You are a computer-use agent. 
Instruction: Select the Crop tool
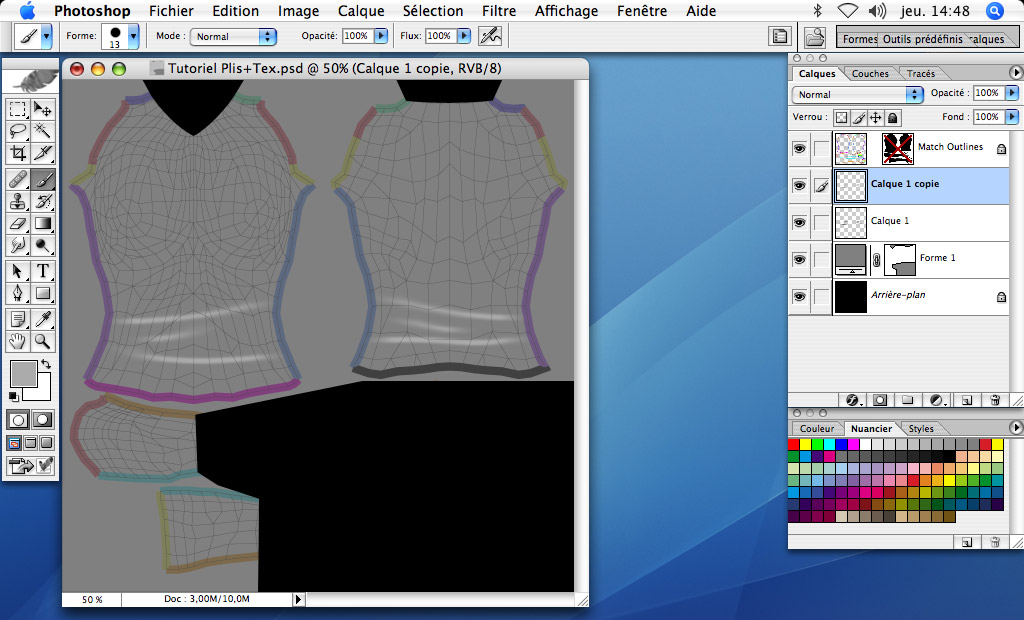pos(18,154)
